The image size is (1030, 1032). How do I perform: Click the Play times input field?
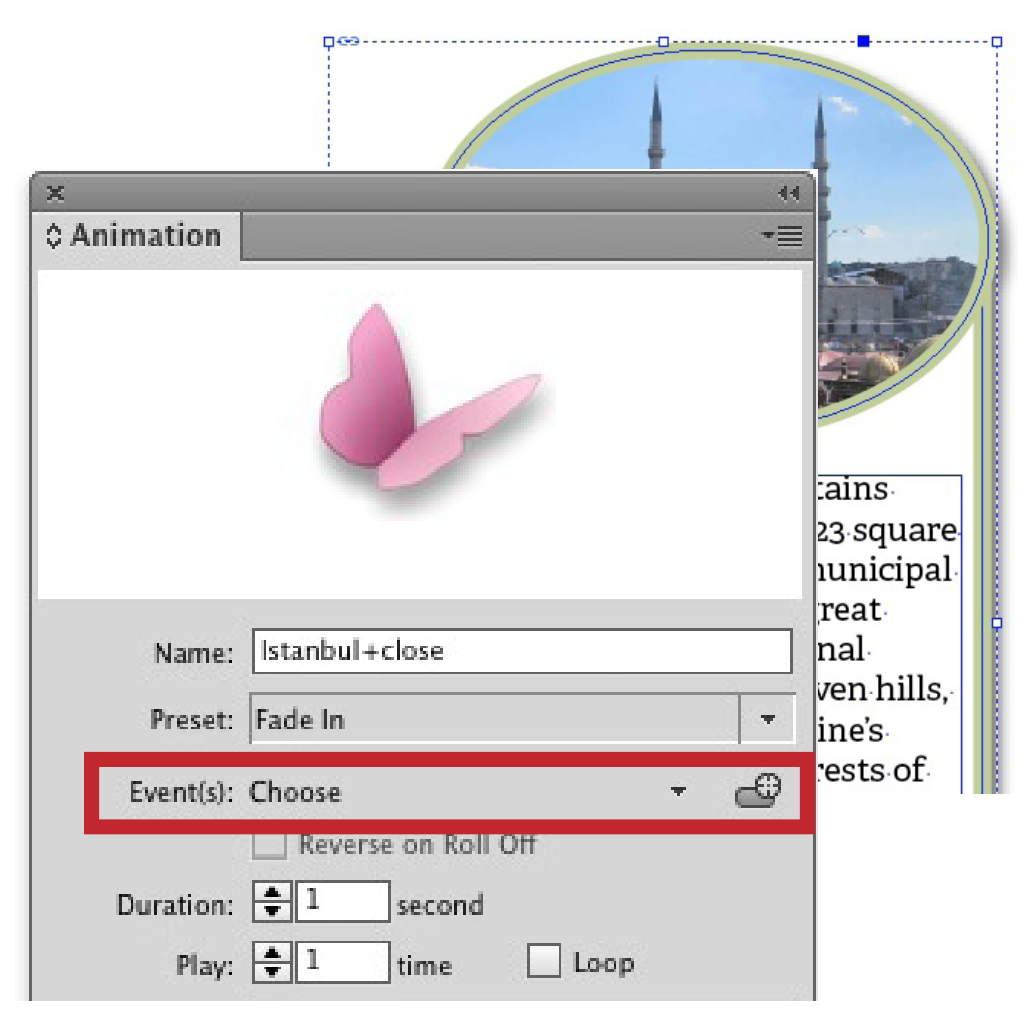coord(342,962)
